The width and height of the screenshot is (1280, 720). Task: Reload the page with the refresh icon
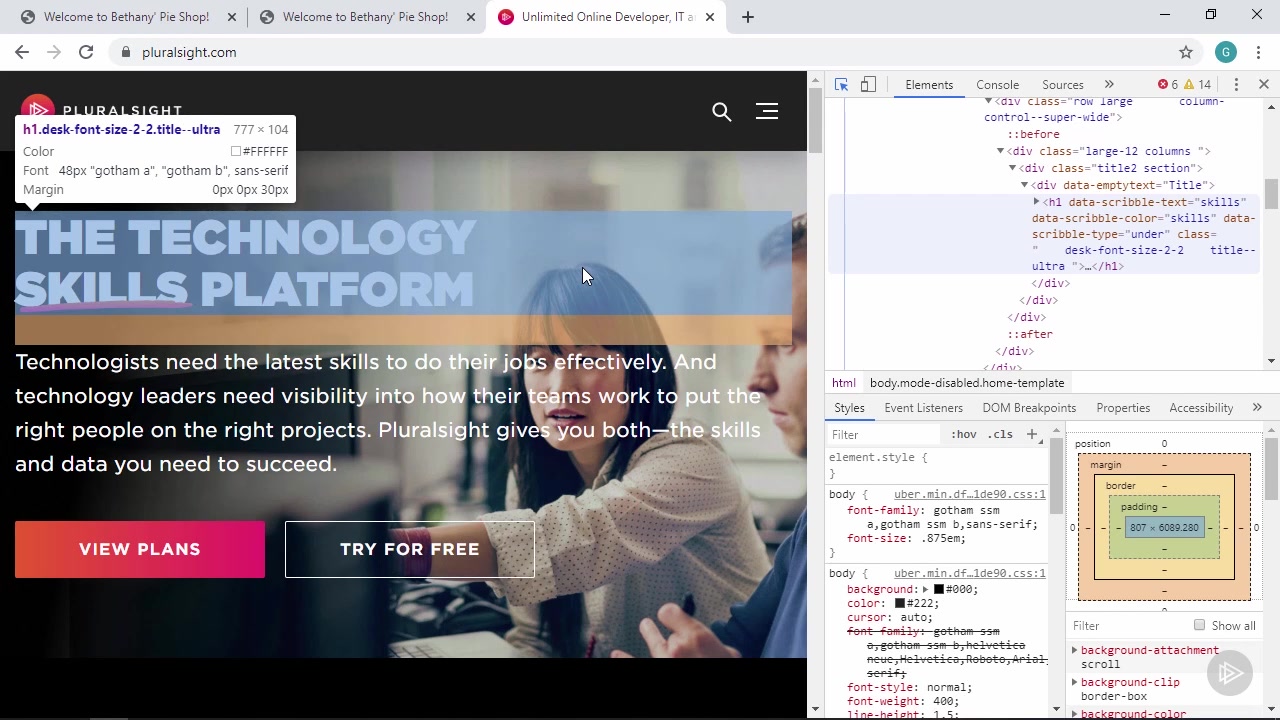pyautogui.click(x=86, y=52)
